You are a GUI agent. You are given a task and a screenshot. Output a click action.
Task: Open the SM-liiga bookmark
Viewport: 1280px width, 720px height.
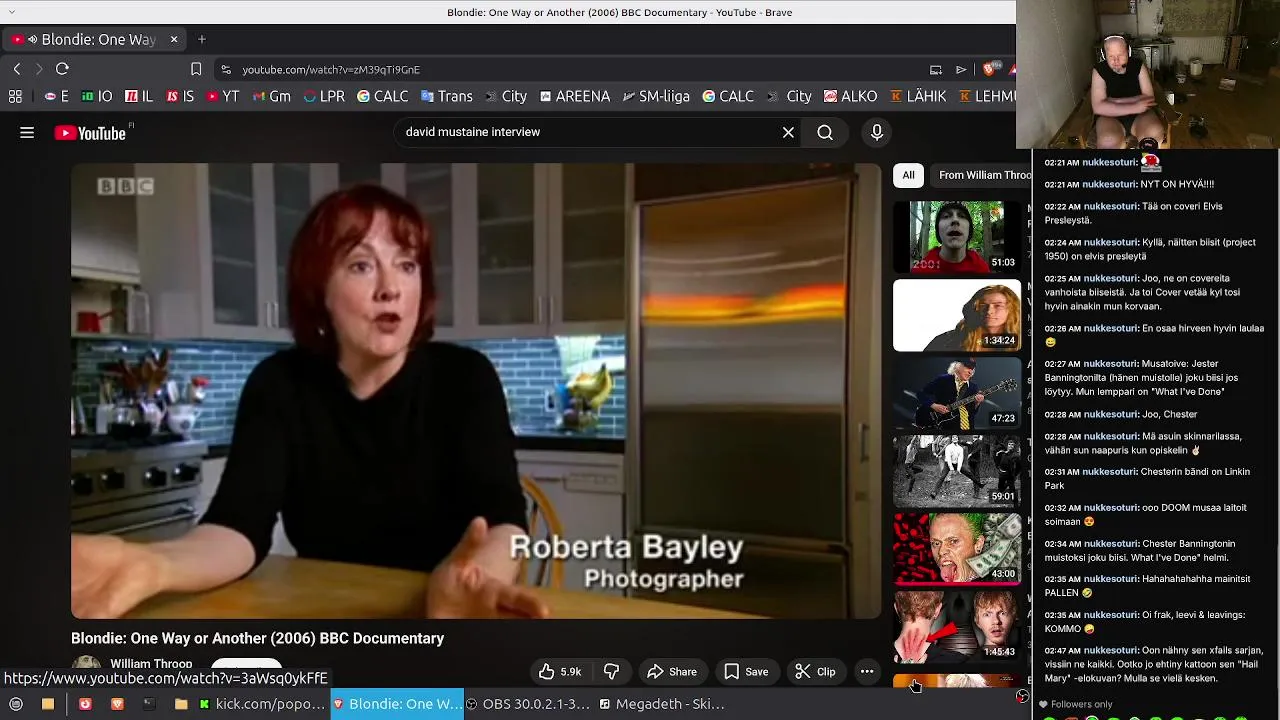(x=656, y=97)
